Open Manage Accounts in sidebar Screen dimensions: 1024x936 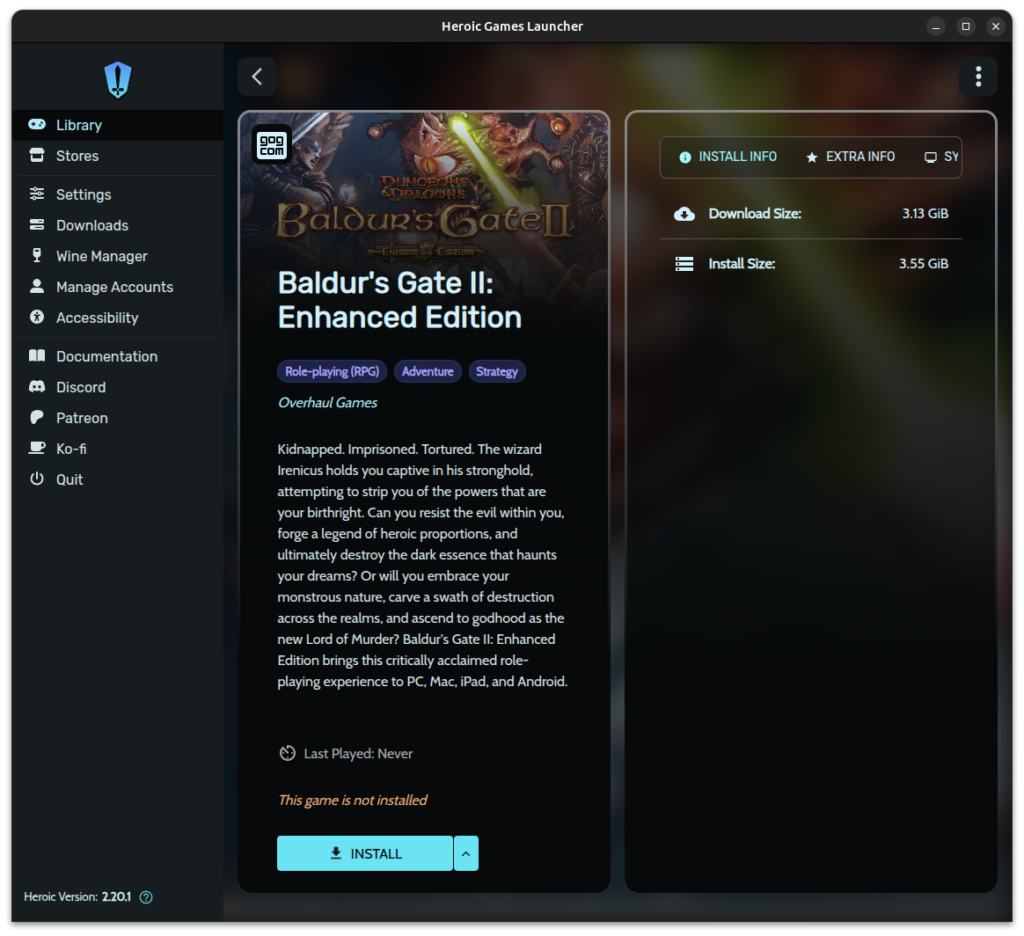point(114,287)
